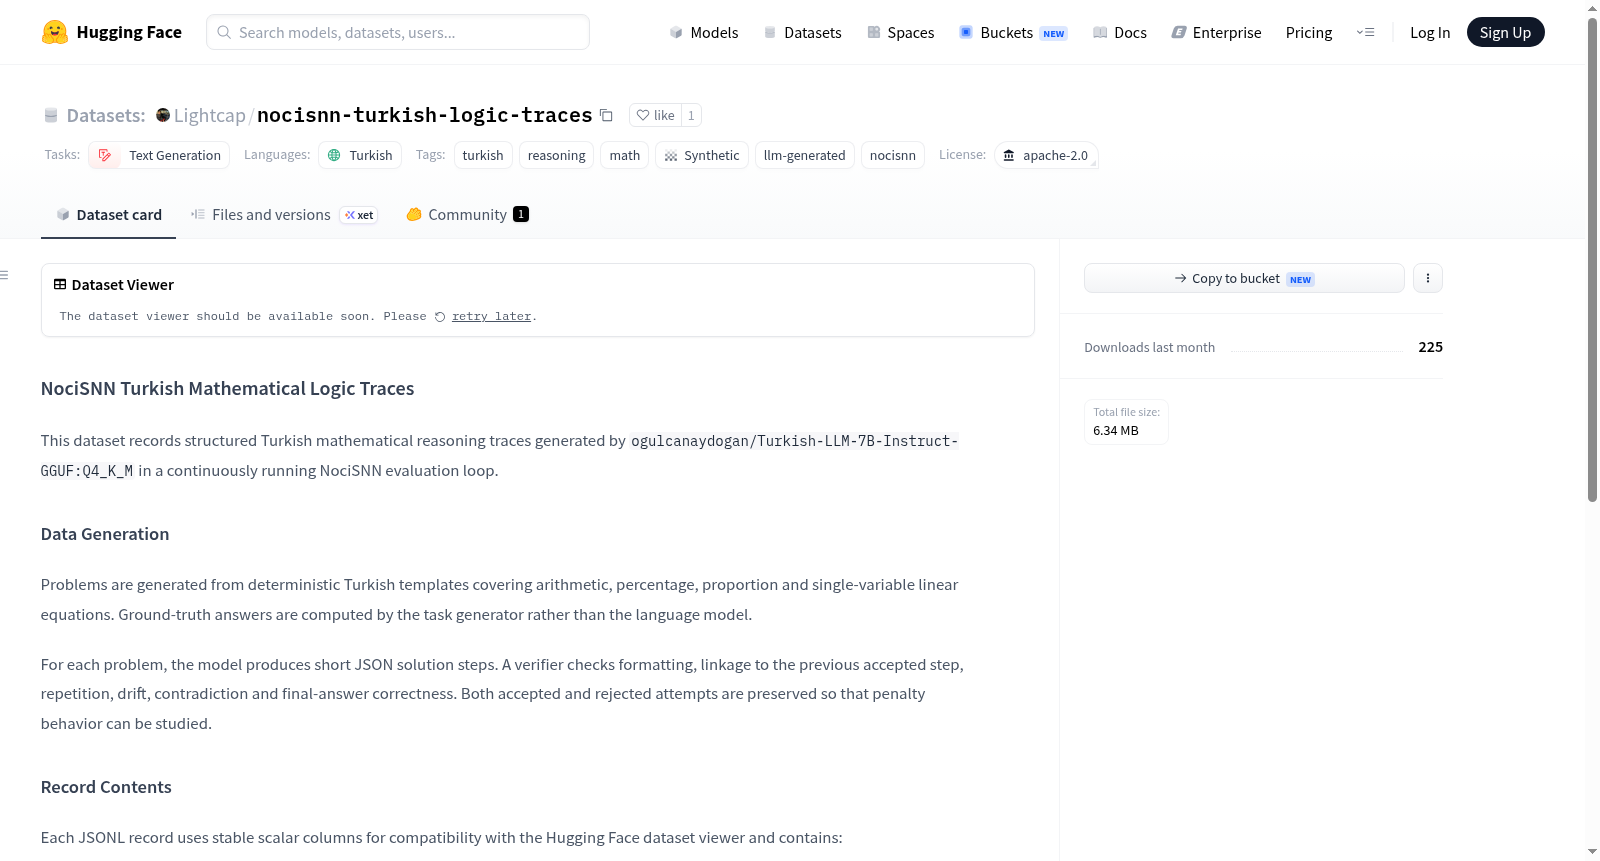Click the Log In link

coord(1430,32)
